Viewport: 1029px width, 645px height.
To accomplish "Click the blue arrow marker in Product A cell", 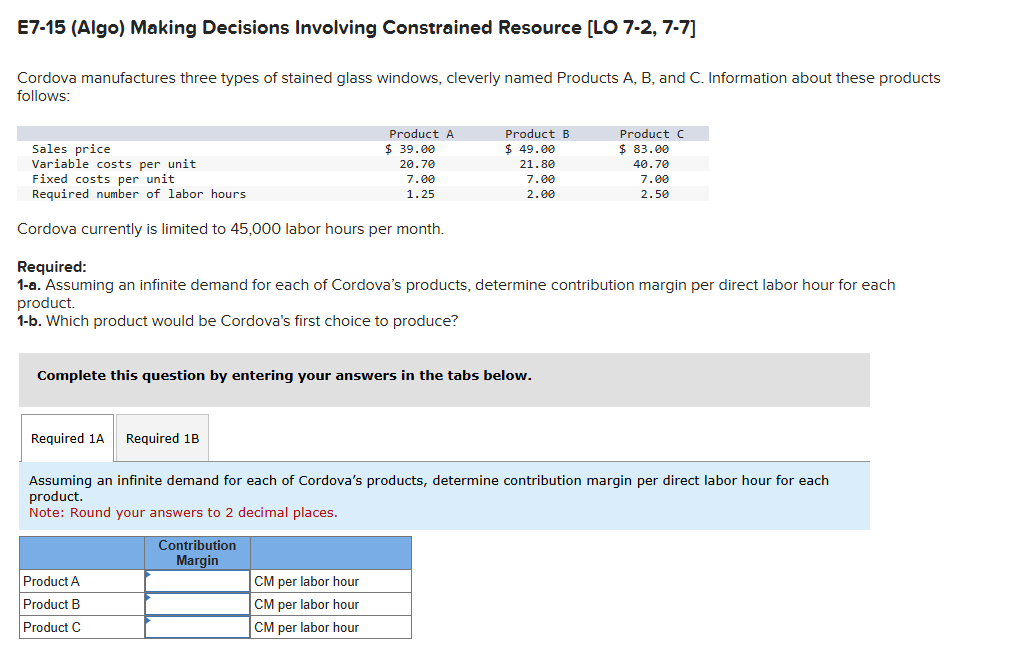I will coord(150,575).
